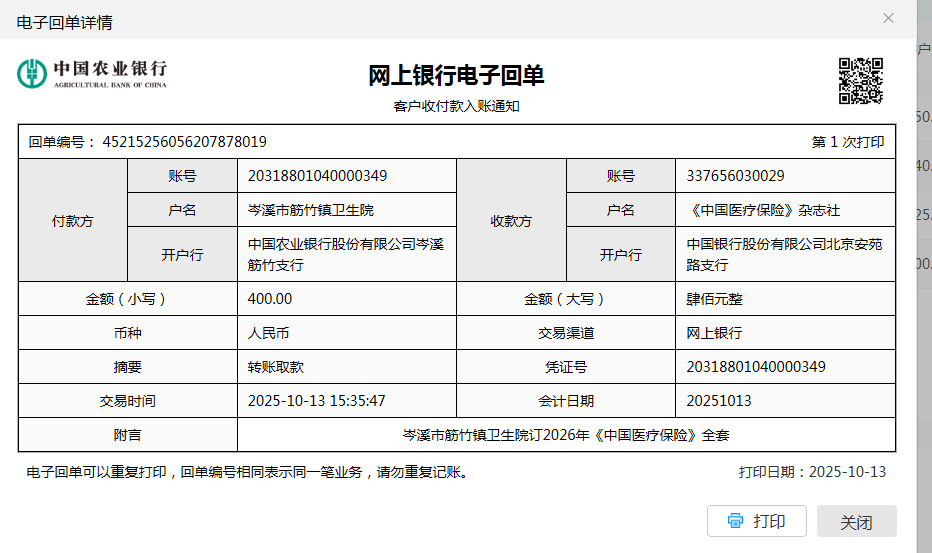
Task: Click the QR code on the receipt
Action: (860, 81)
